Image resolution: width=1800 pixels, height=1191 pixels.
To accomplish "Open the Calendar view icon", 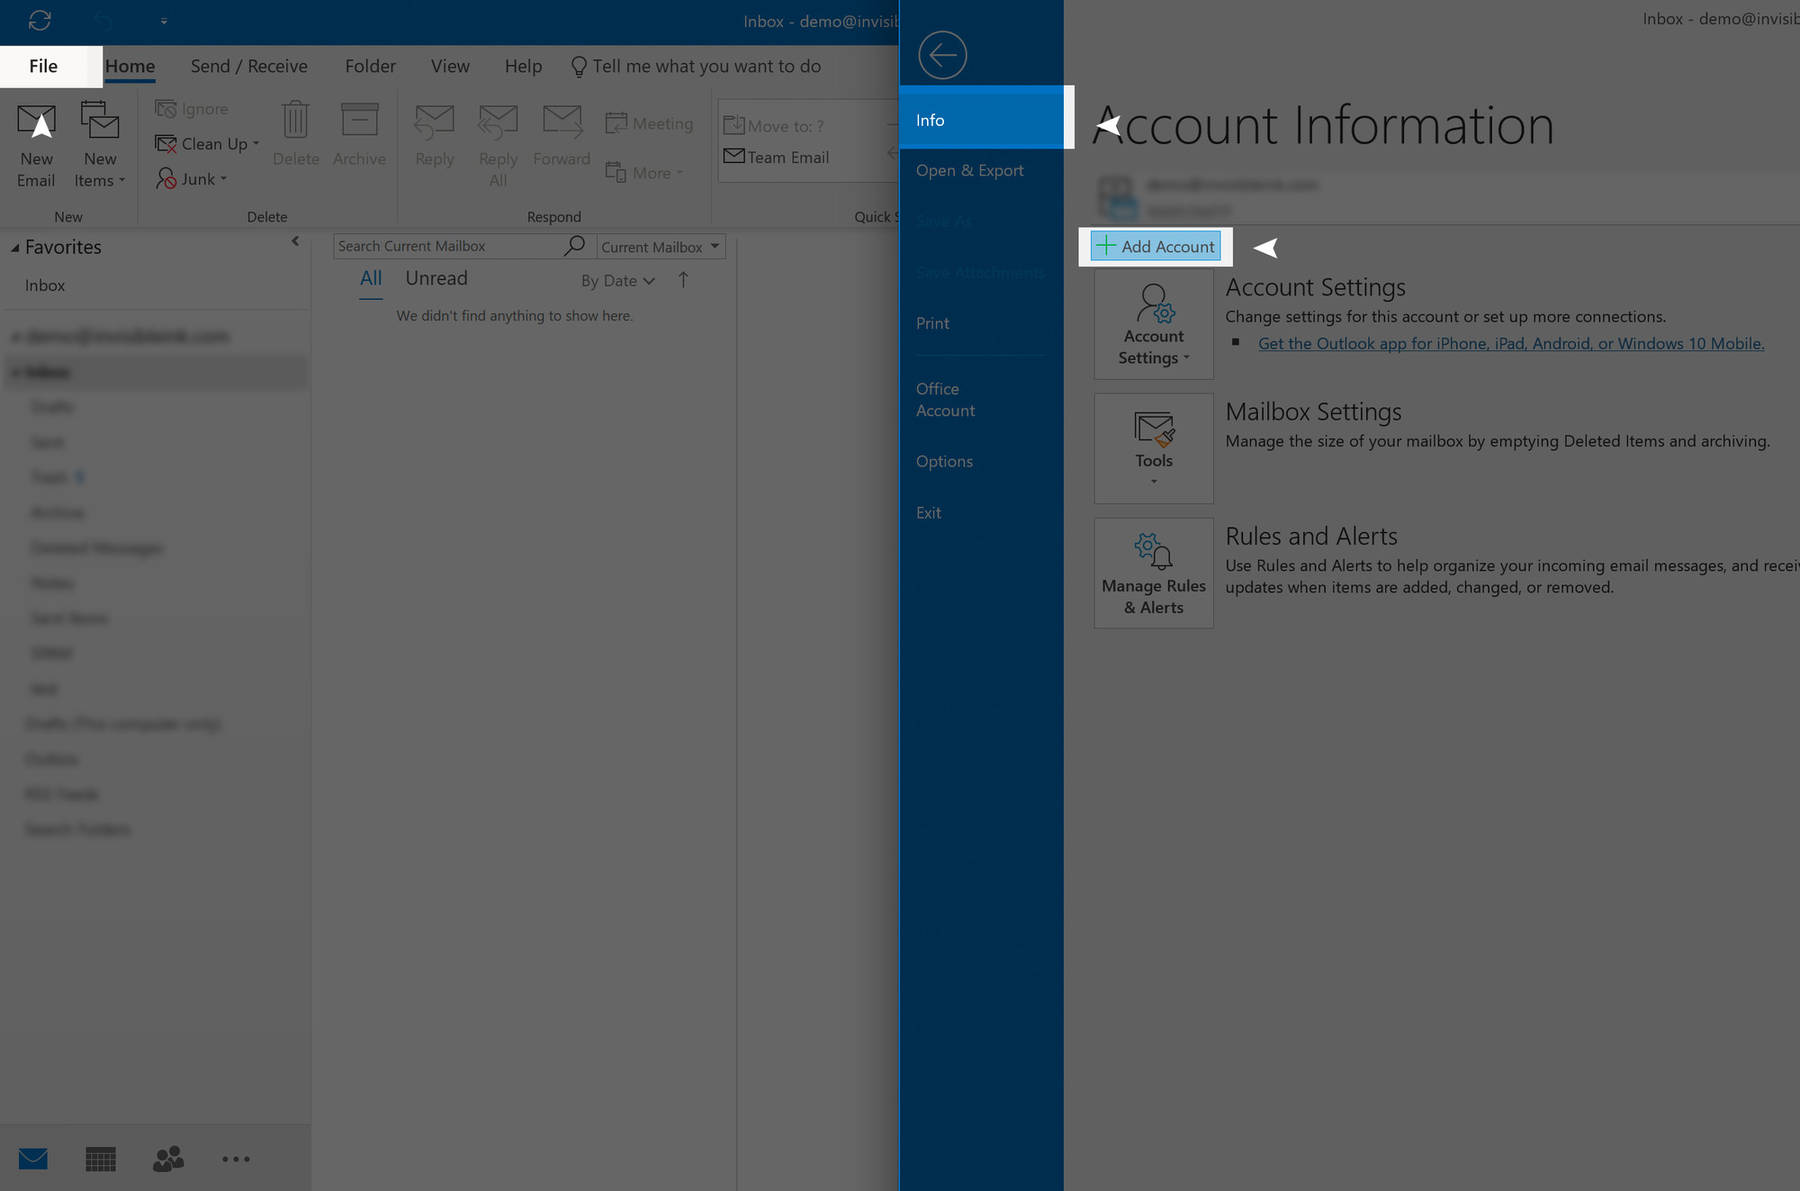I will coord(100,1159).
